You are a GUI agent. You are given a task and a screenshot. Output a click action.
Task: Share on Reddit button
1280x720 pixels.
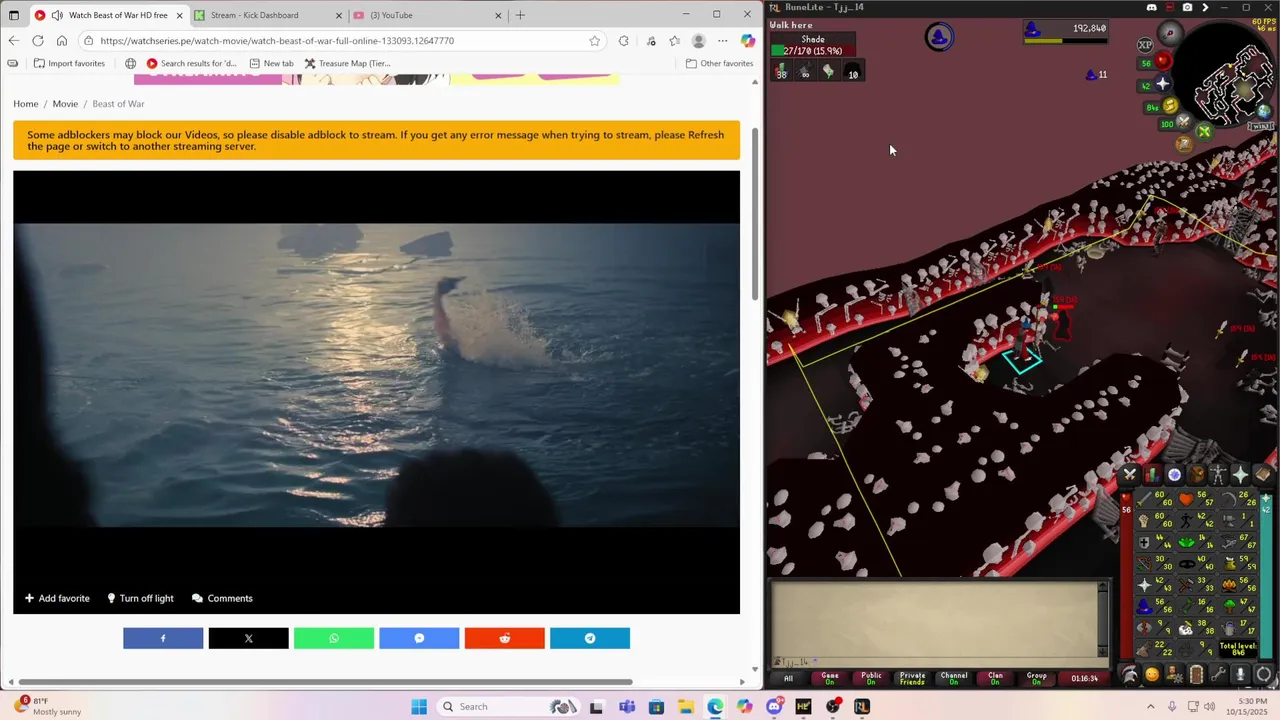point(504,638)
